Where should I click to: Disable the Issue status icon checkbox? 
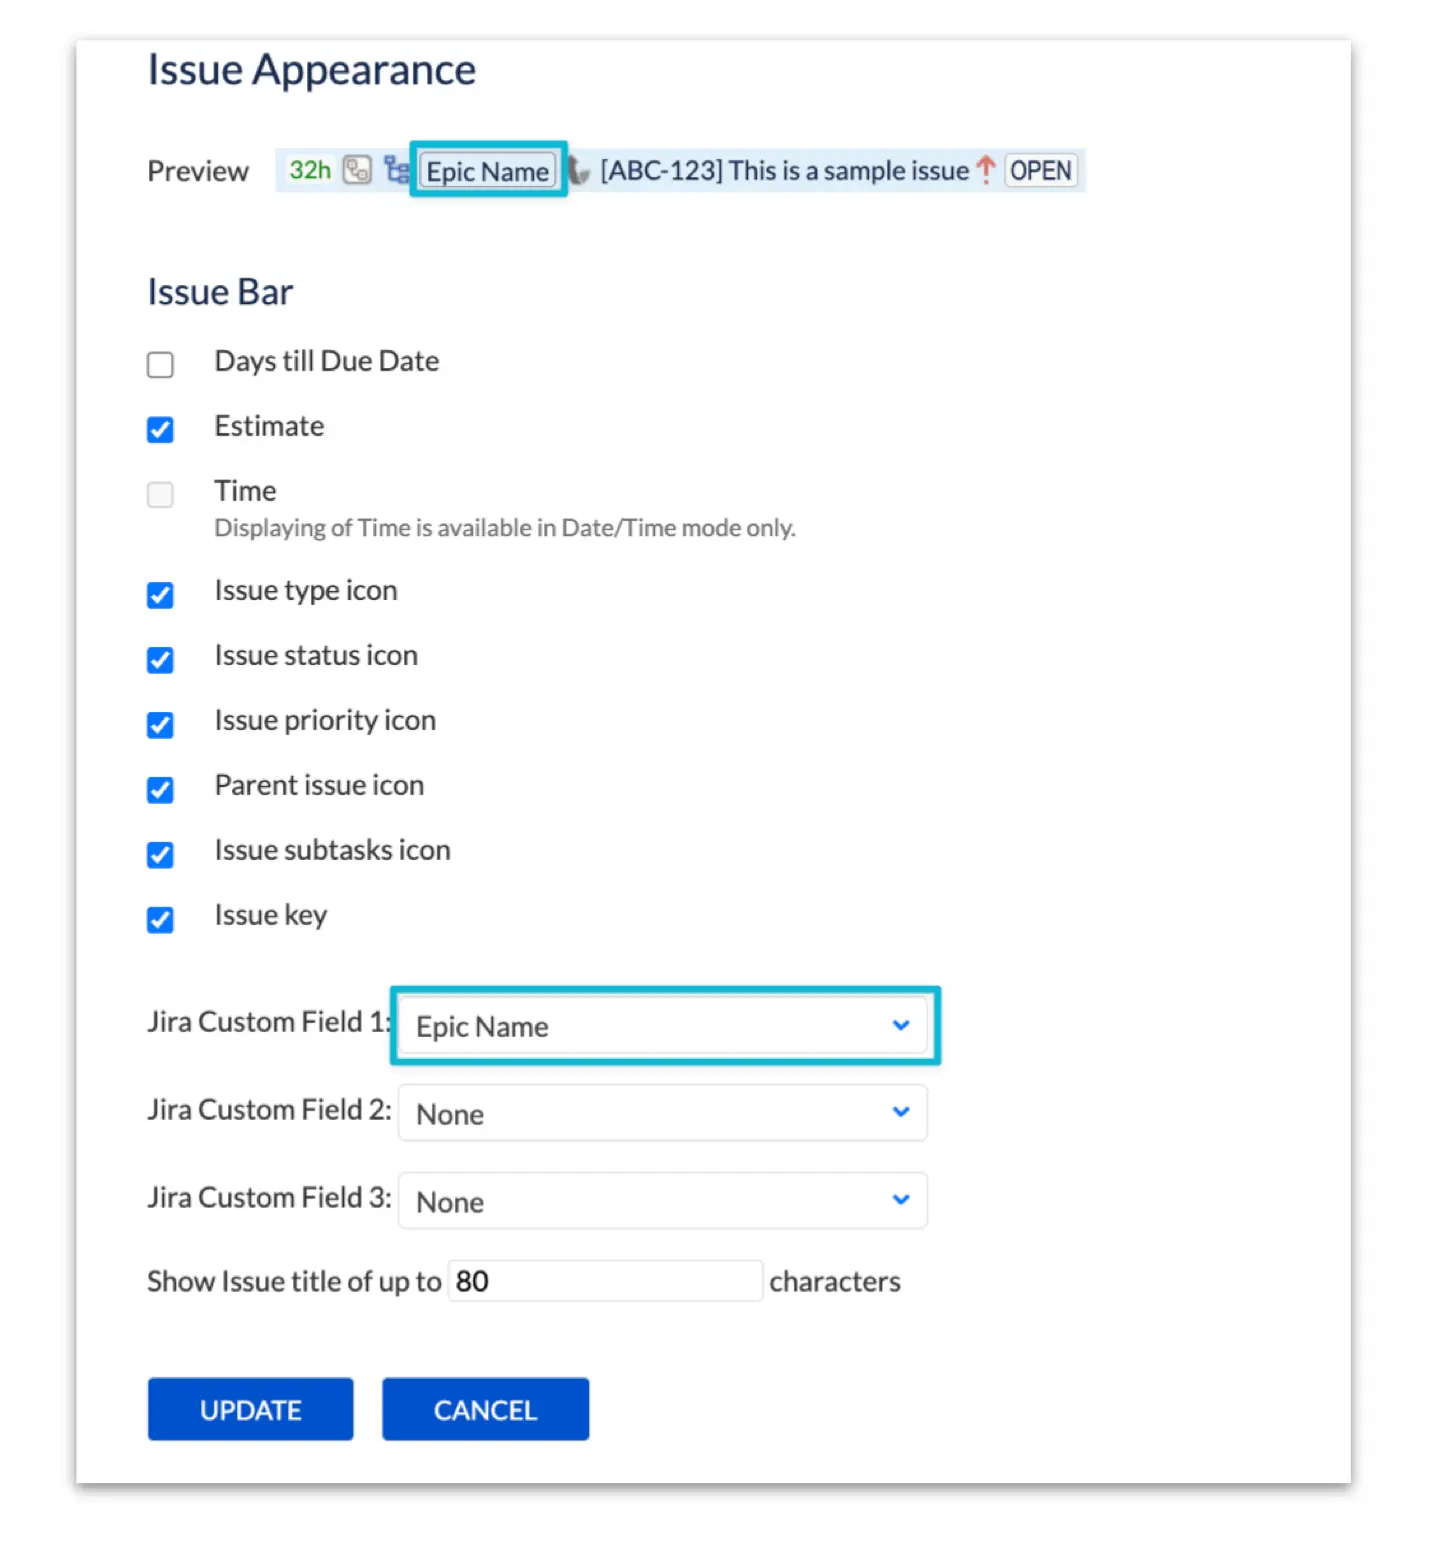(x=160, y=660)
